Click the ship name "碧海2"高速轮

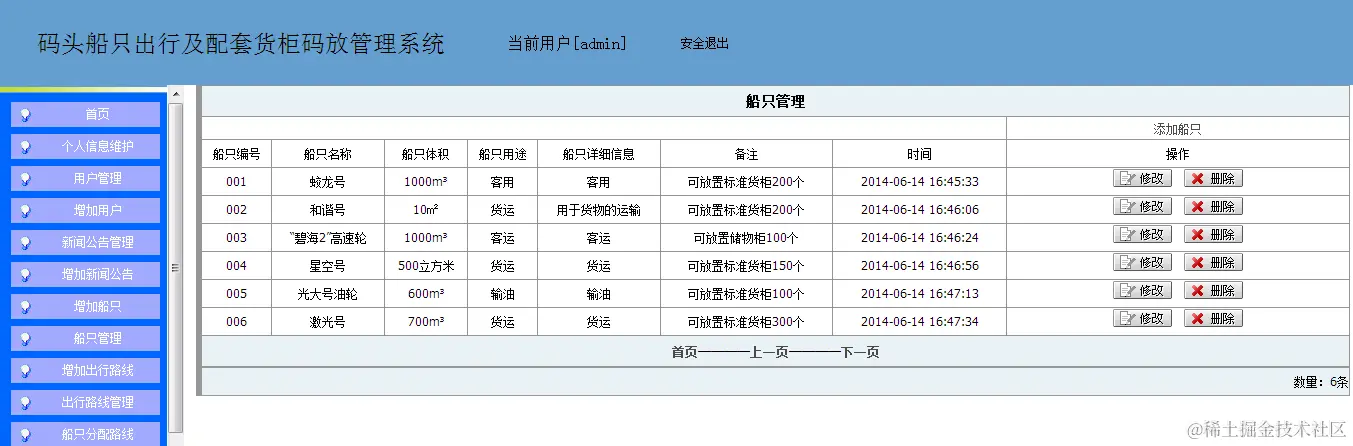[327, 238]
